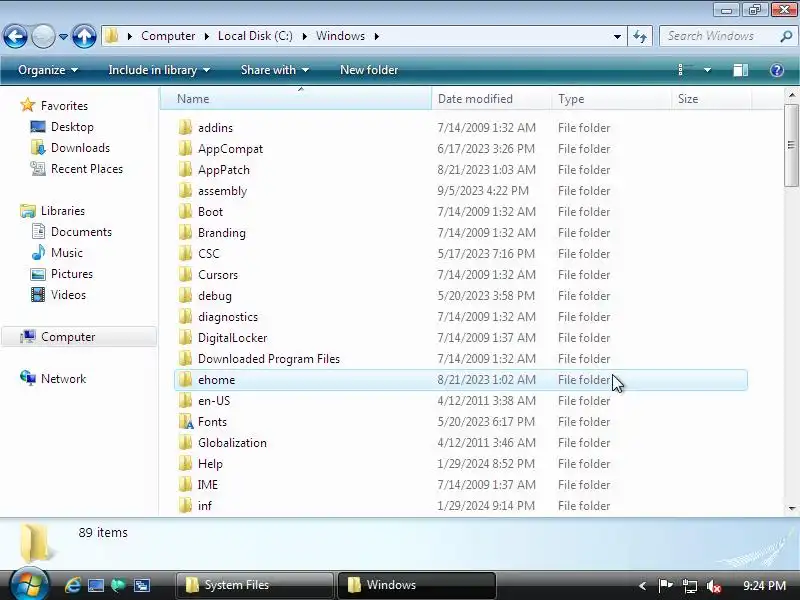Open Desktop in Favorites
The image size is (800, 600).
click(72, 127)
